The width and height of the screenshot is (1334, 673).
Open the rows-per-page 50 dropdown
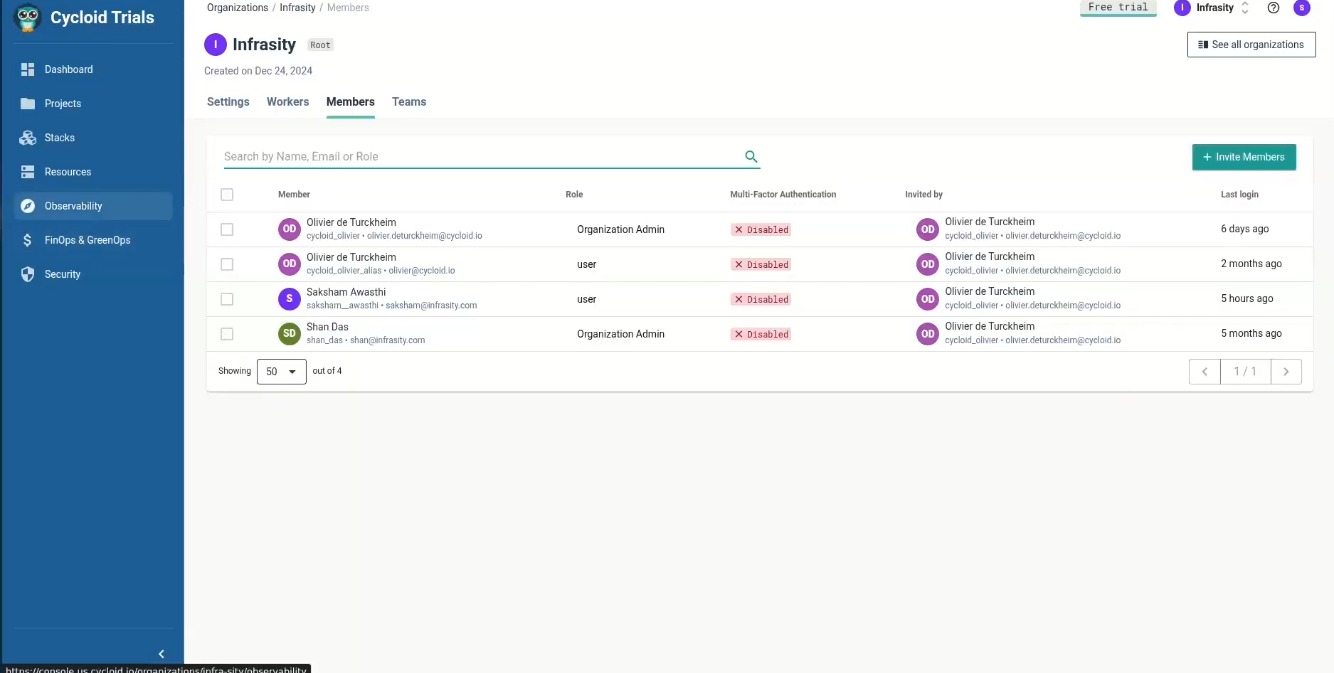(x=282, y=372)
